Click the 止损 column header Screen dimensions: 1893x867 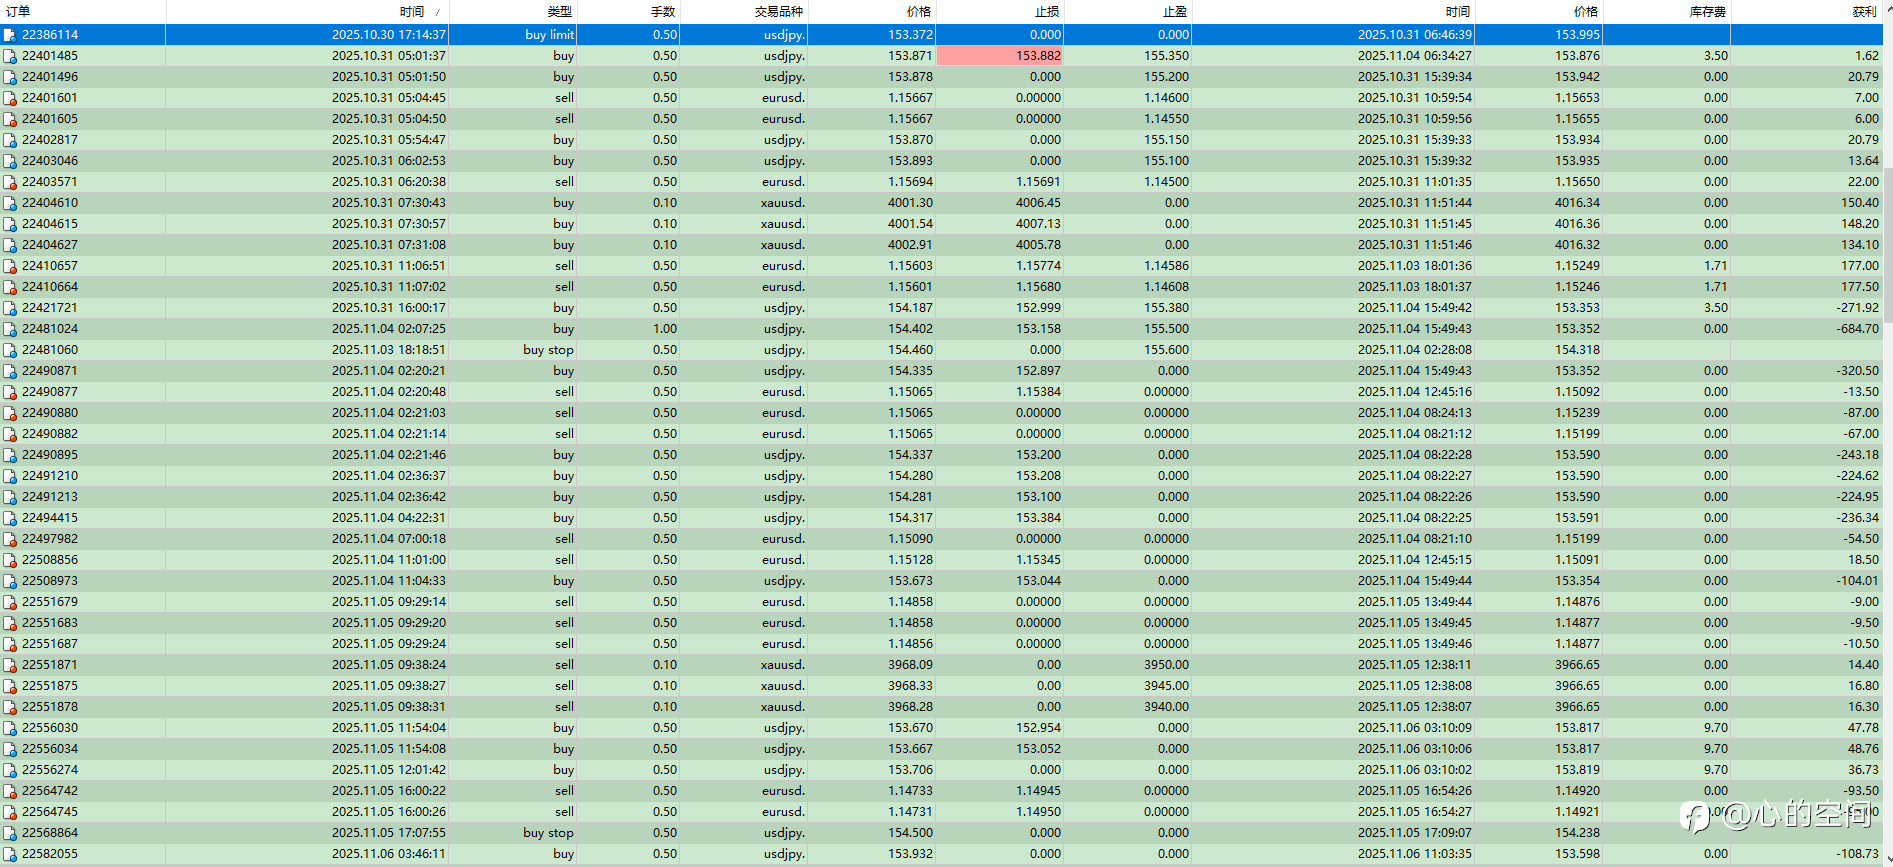1000,12
